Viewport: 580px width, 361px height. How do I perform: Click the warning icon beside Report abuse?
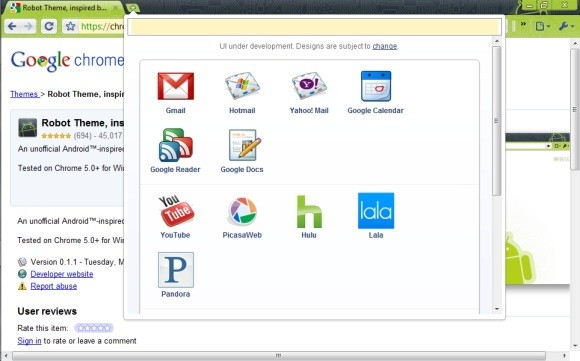tap(22, 286)
